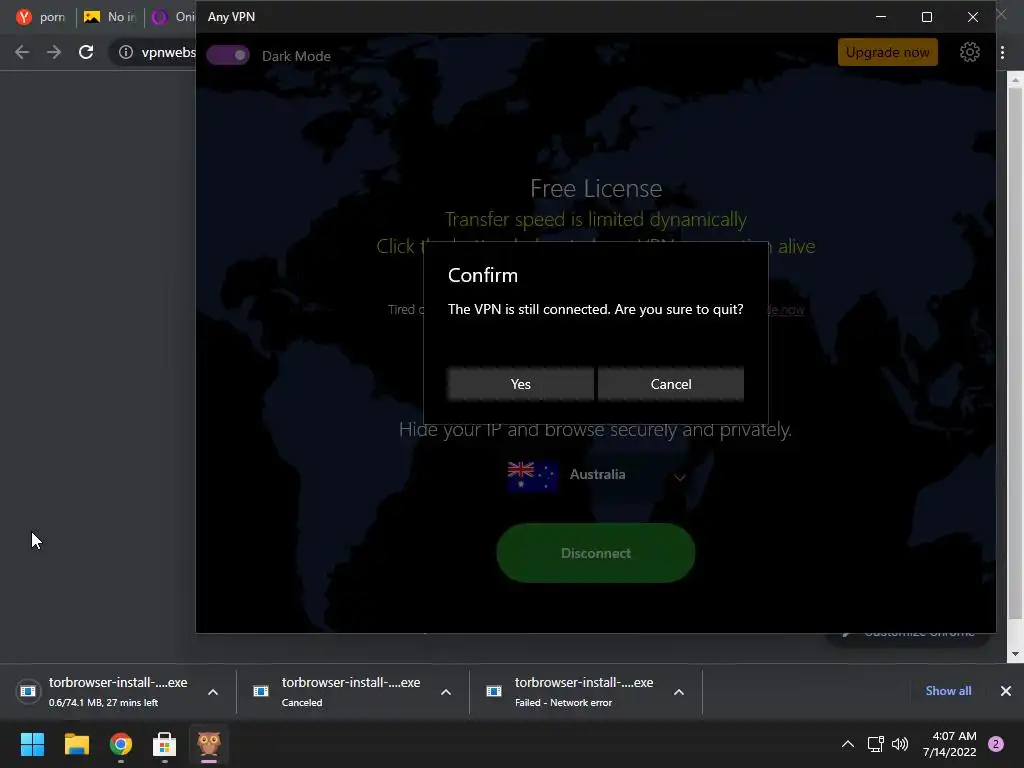Show hidden system tray icons
The image size is (1024, 768).
coord(848,744)
